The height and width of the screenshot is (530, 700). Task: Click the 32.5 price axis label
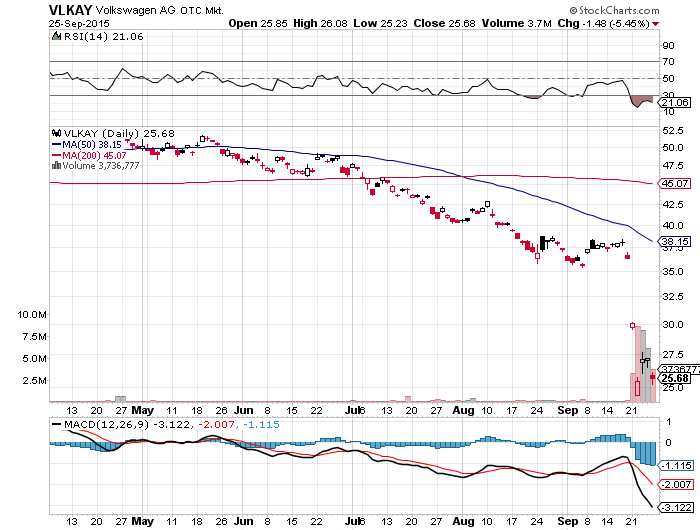click(673, 296)
